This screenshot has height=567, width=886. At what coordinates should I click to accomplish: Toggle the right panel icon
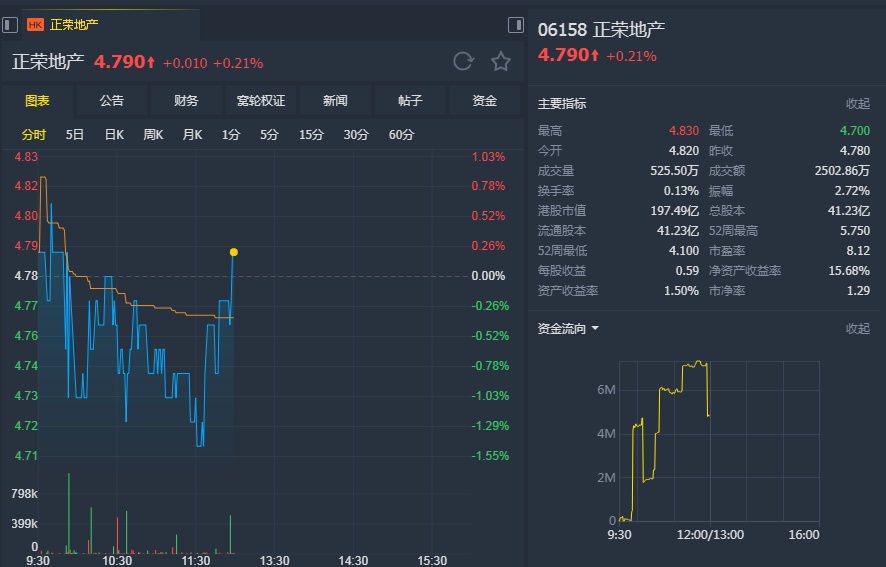[x=516, y=24]
